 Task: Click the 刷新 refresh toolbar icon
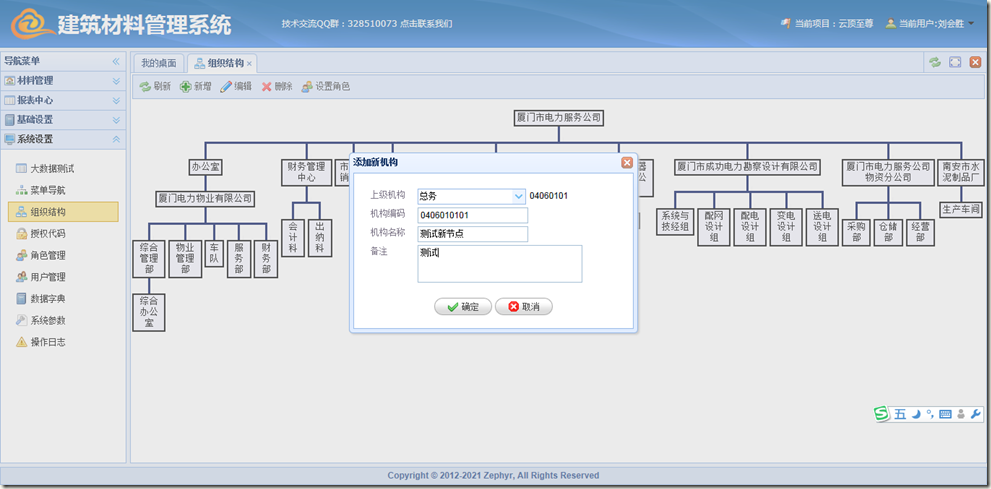pyautogui.click(x=146, y=87)
